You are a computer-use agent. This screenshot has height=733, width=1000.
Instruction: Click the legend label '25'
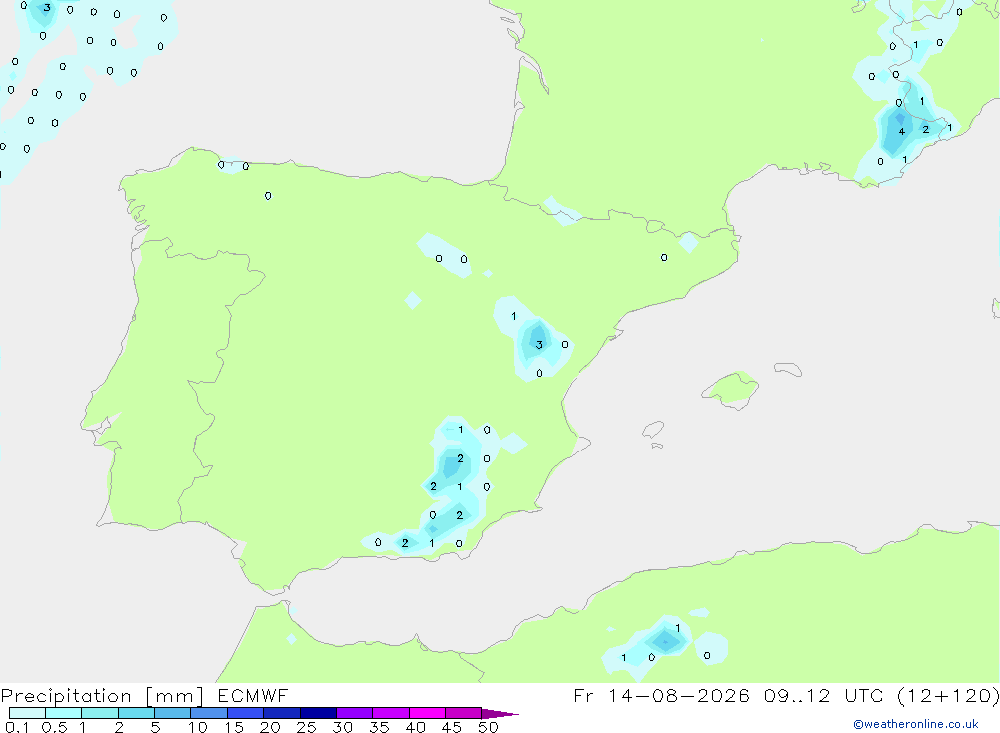(307, 727)
